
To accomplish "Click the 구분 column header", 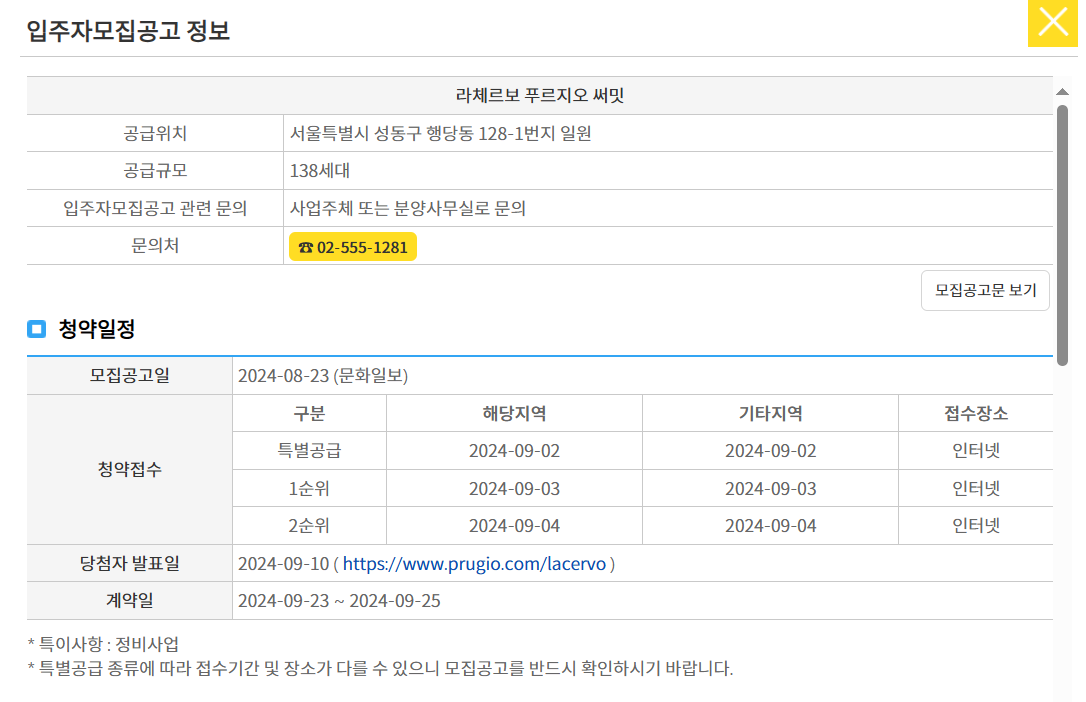I will point(309,412).
